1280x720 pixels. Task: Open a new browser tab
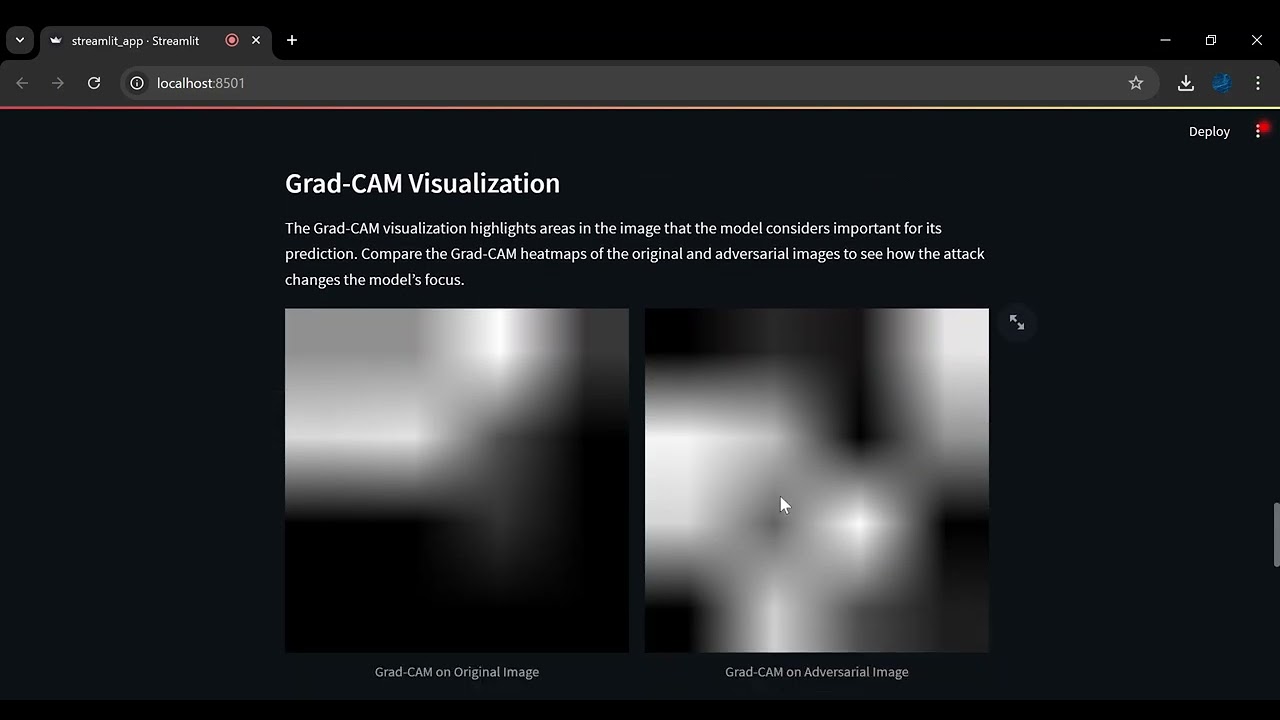(x=292, y=40)
